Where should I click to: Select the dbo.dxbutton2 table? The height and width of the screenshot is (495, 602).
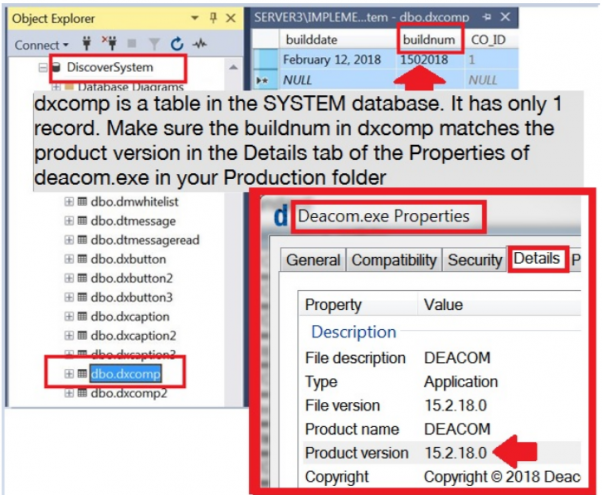(132, 278)
